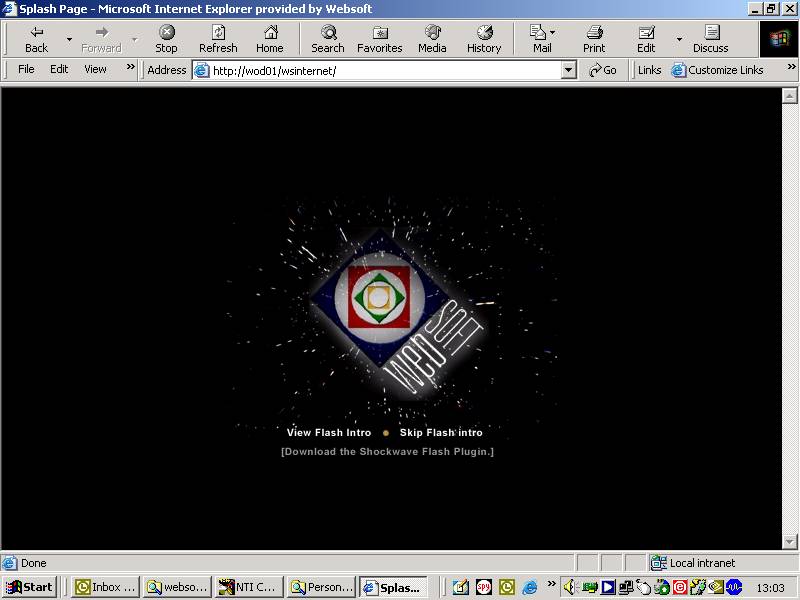Click the Back arrow button
The height and width of the screenshot is (600, 800).
coord(36,39)
